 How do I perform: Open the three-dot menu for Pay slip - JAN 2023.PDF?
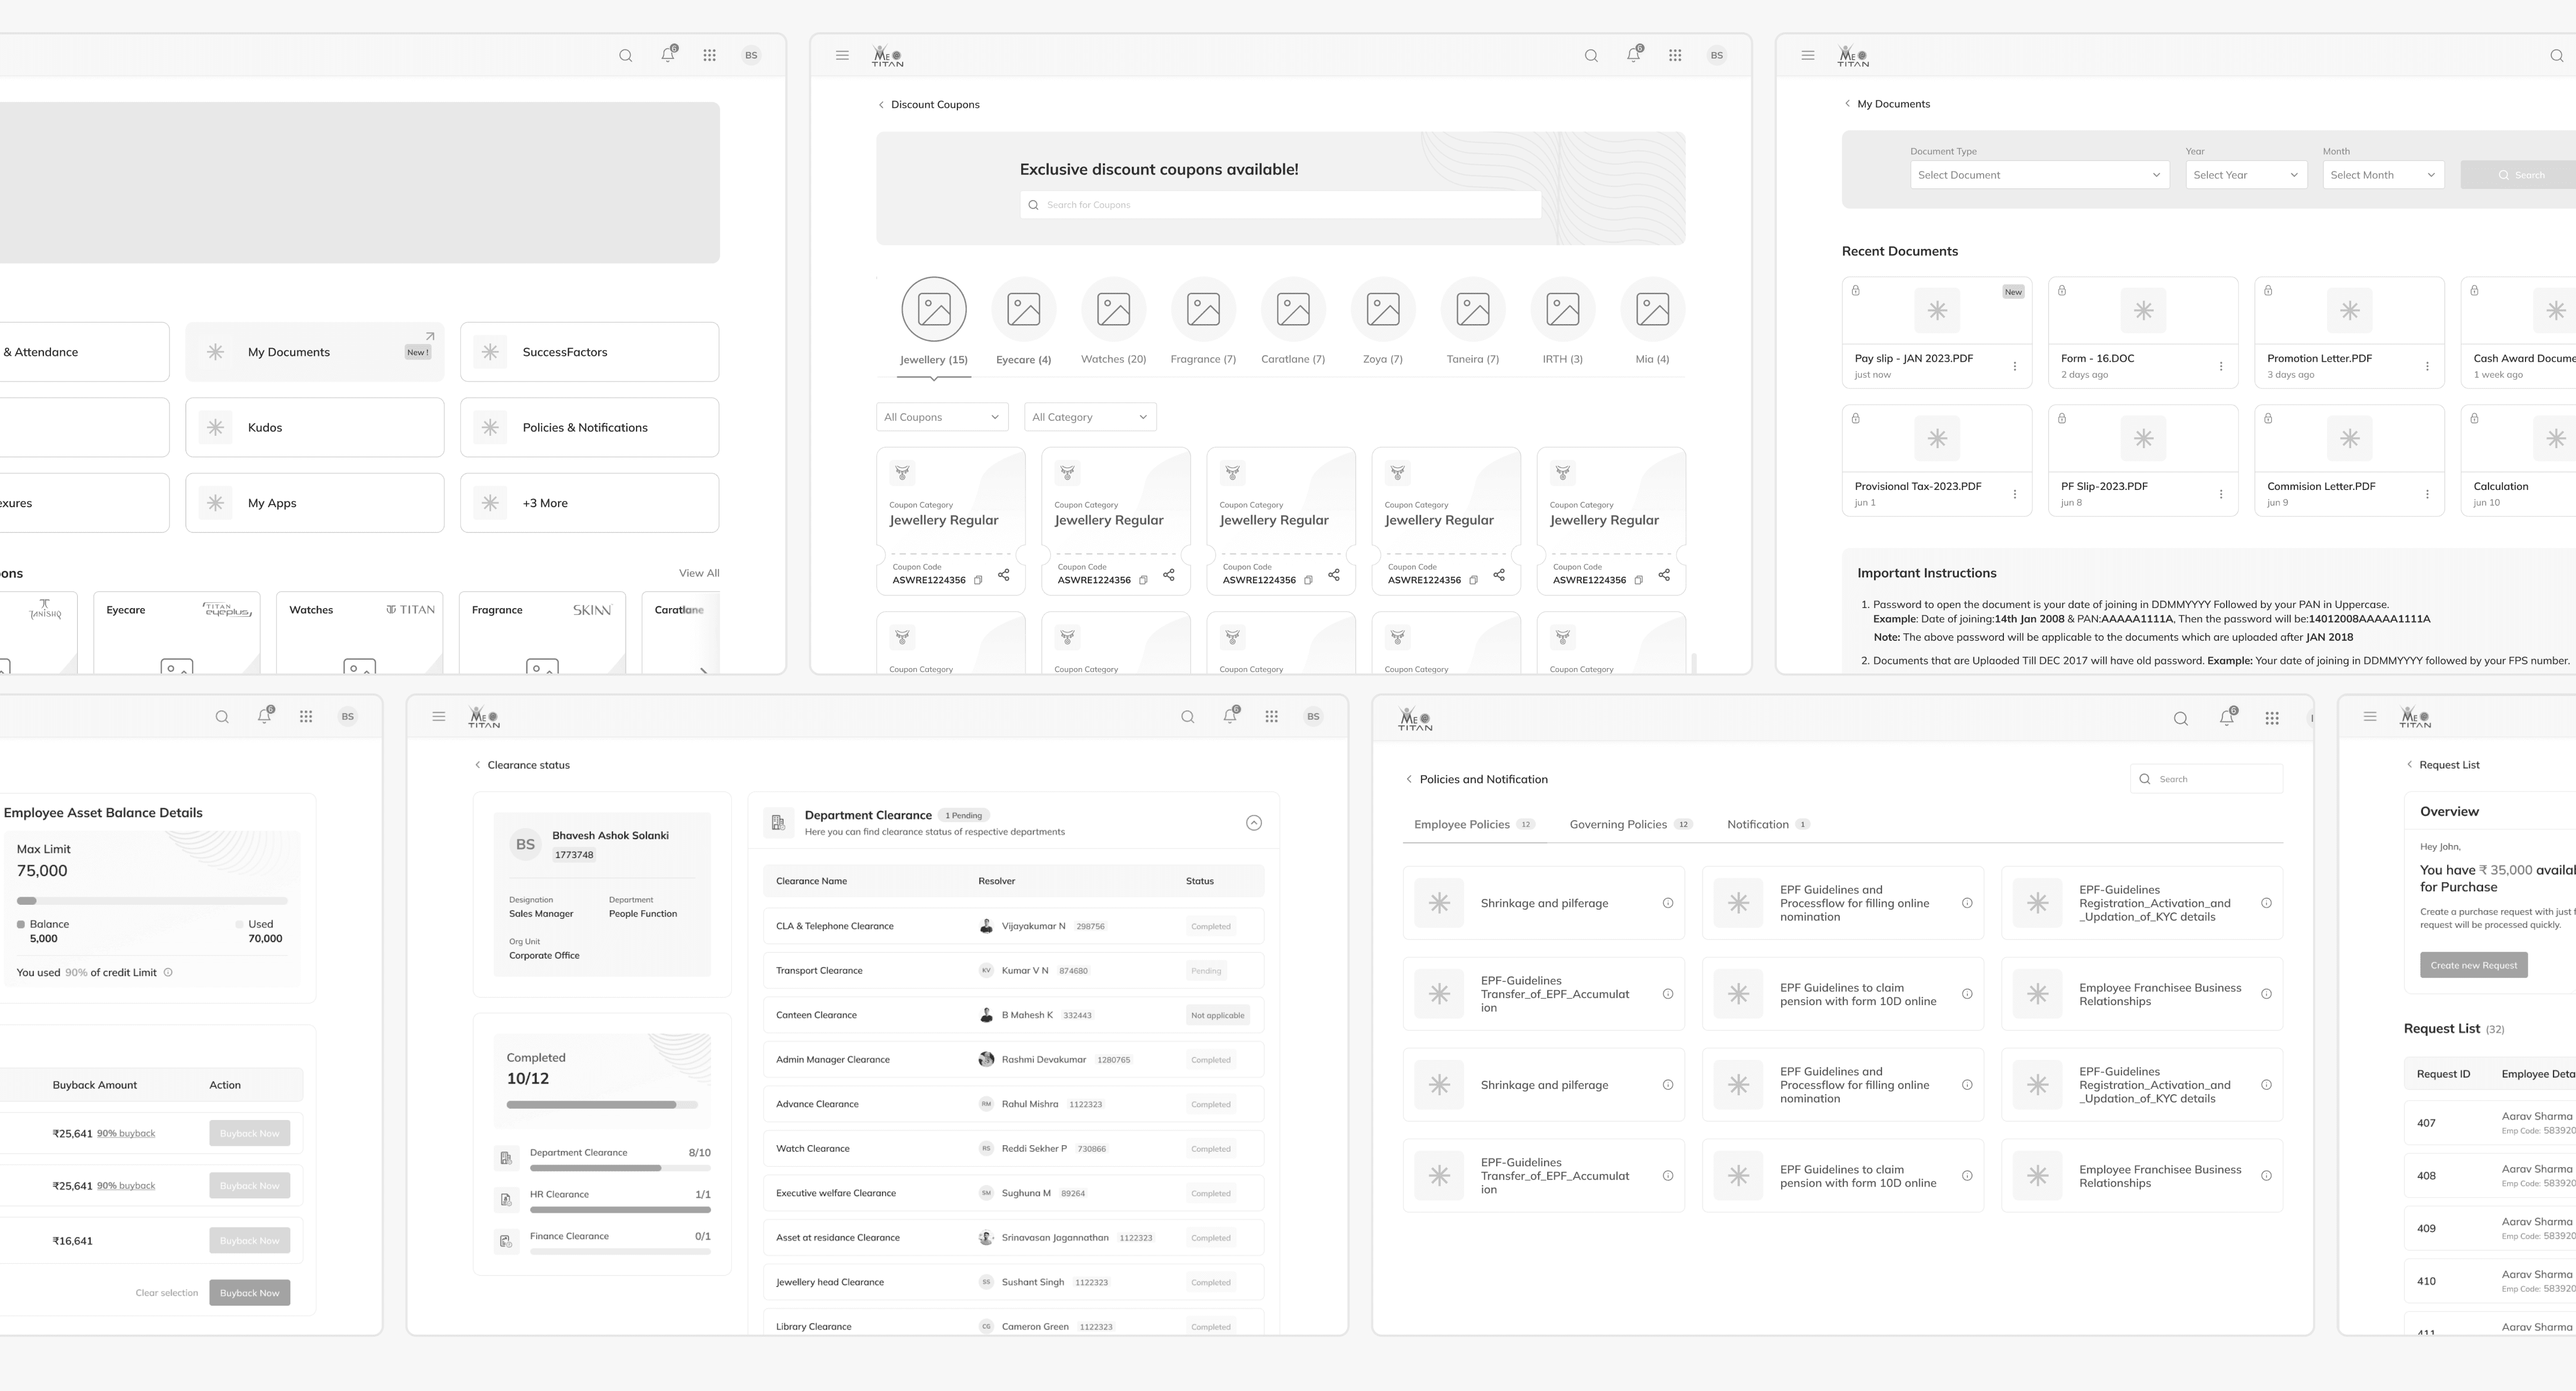2014,367
